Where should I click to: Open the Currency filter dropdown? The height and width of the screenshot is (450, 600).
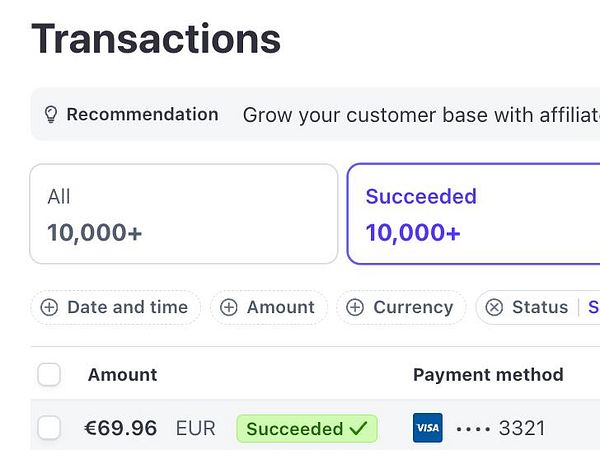click(412, 308)
